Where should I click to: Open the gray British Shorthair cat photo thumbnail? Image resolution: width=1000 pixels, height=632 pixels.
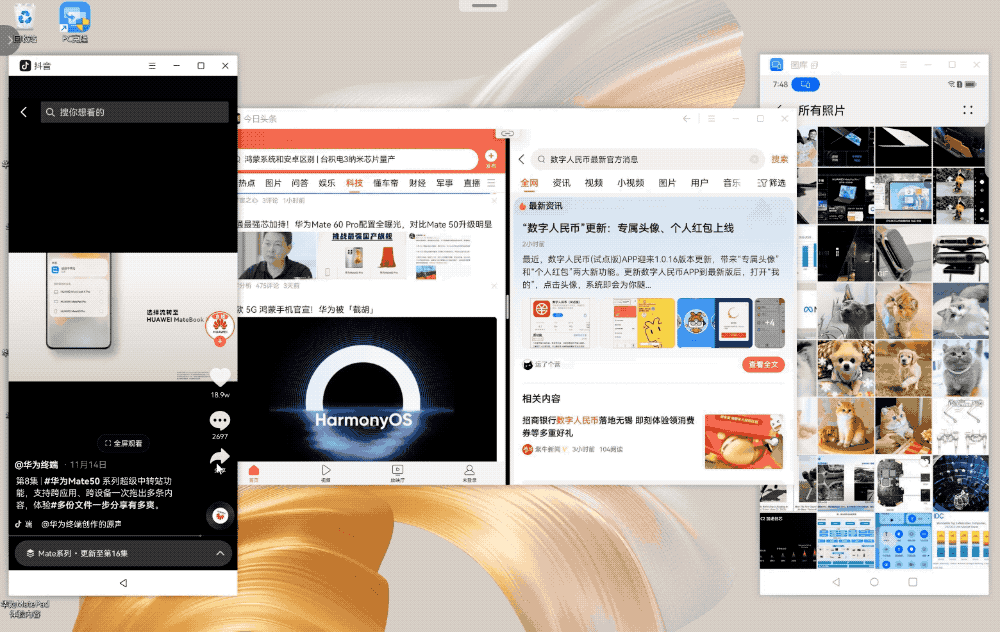pos(960,368)
